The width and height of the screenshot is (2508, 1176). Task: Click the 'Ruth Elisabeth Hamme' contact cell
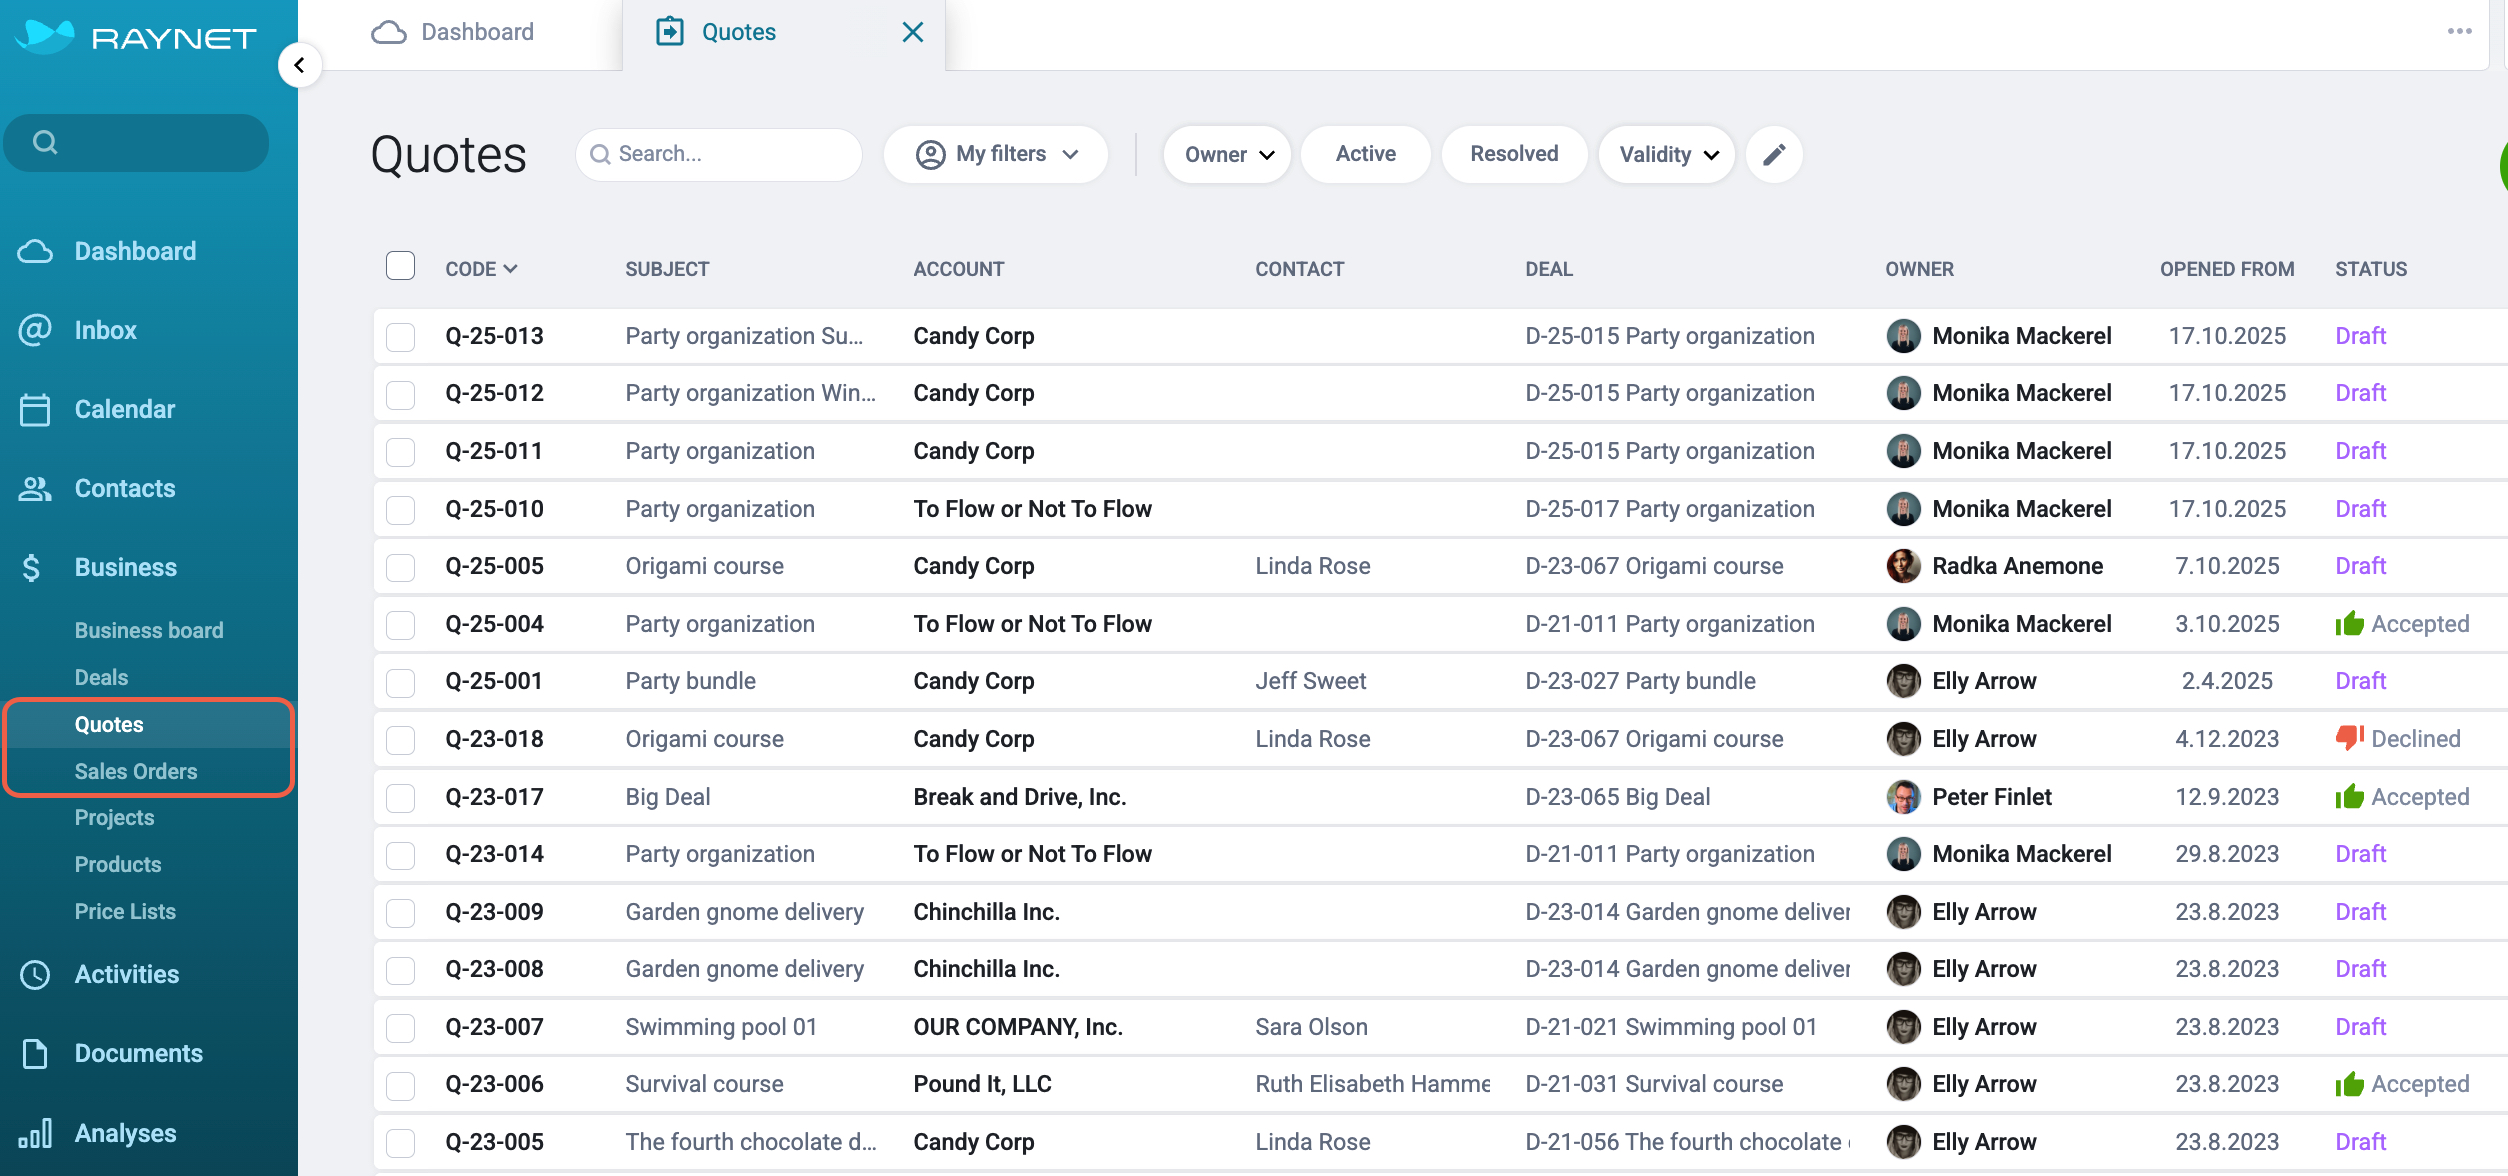[1373, 1084]
